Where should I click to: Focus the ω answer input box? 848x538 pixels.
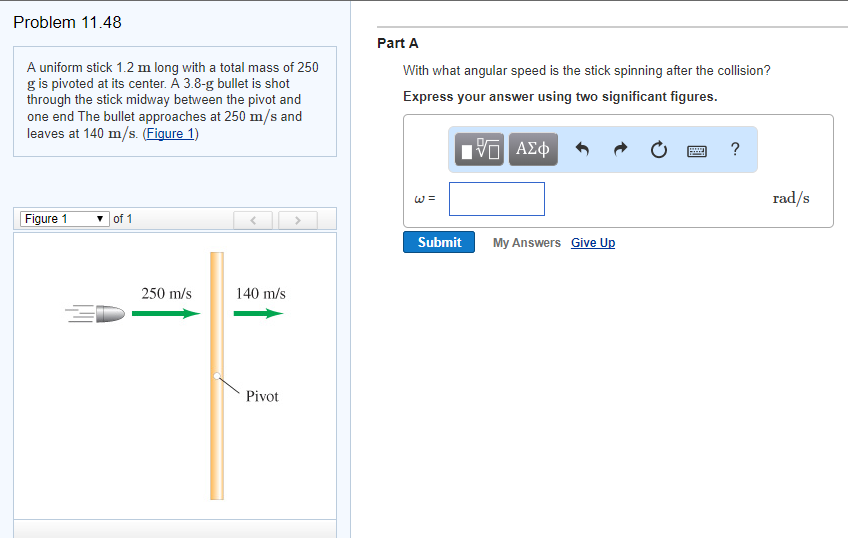click(x=496, y=199)
